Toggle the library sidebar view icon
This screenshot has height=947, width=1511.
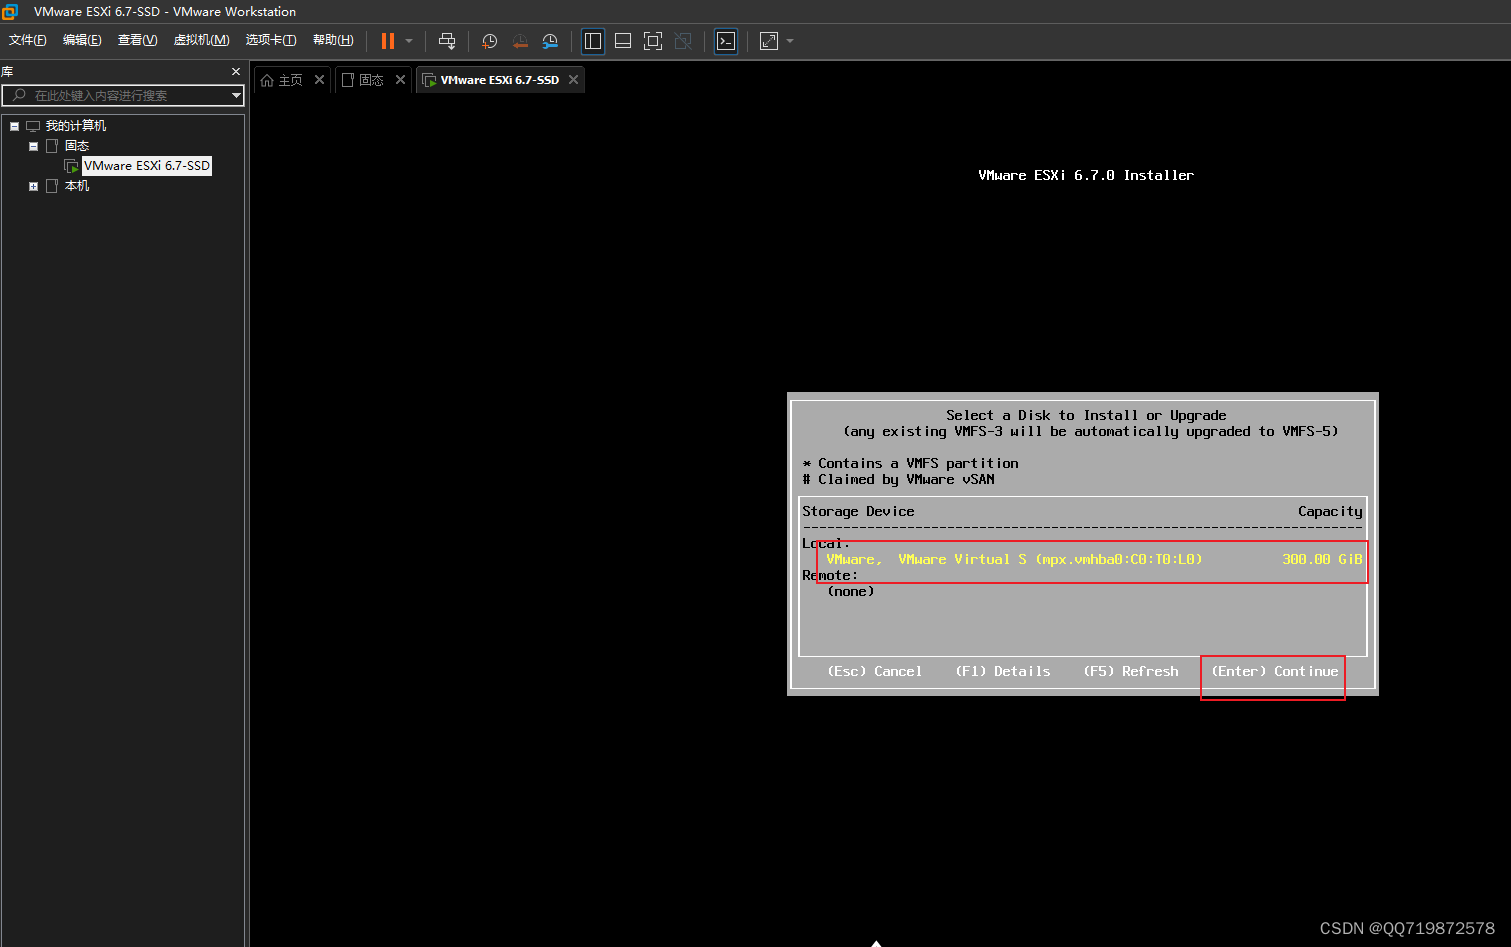(593, 41)
